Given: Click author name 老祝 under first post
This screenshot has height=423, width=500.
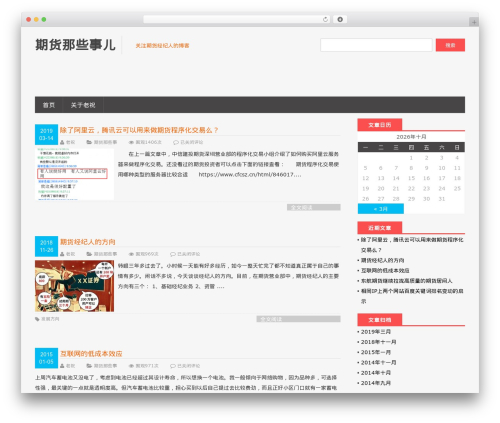Looking at the screenshot, I should [x=70, y=142].
